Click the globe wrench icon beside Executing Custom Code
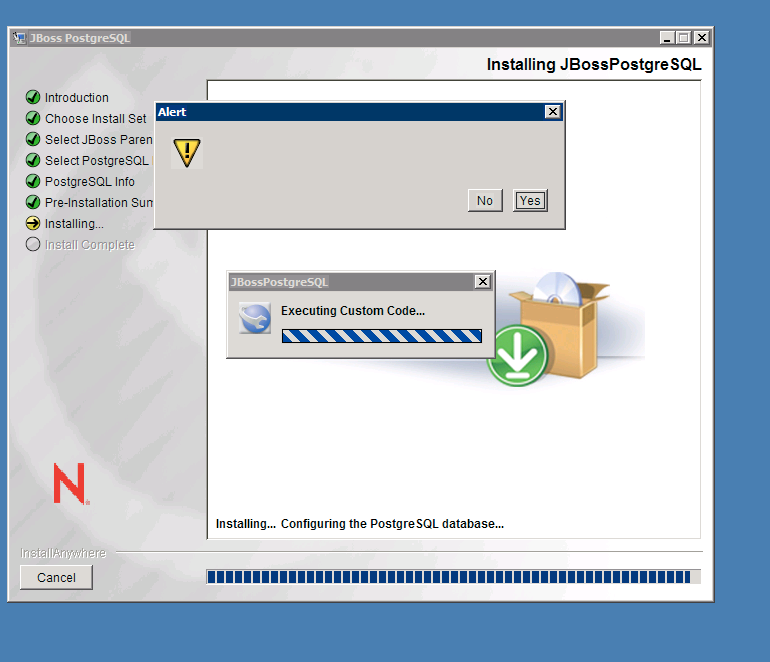The height and width of the screenshot is (662, 770). coord(255,318)
